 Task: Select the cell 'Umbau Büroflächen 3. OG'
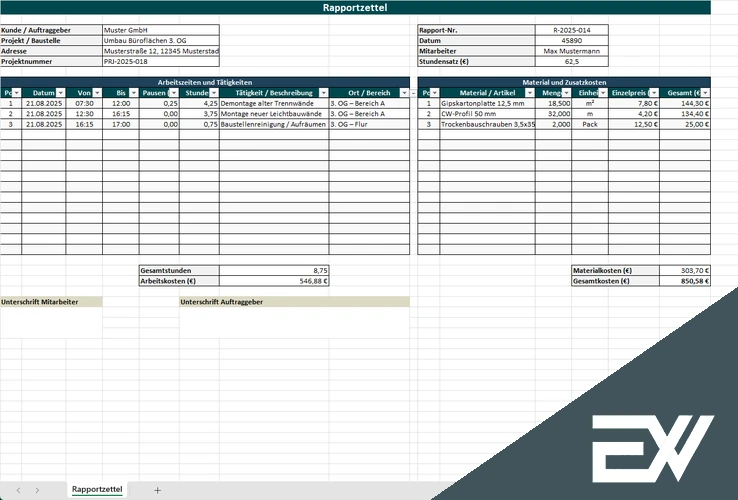[161, 40]
